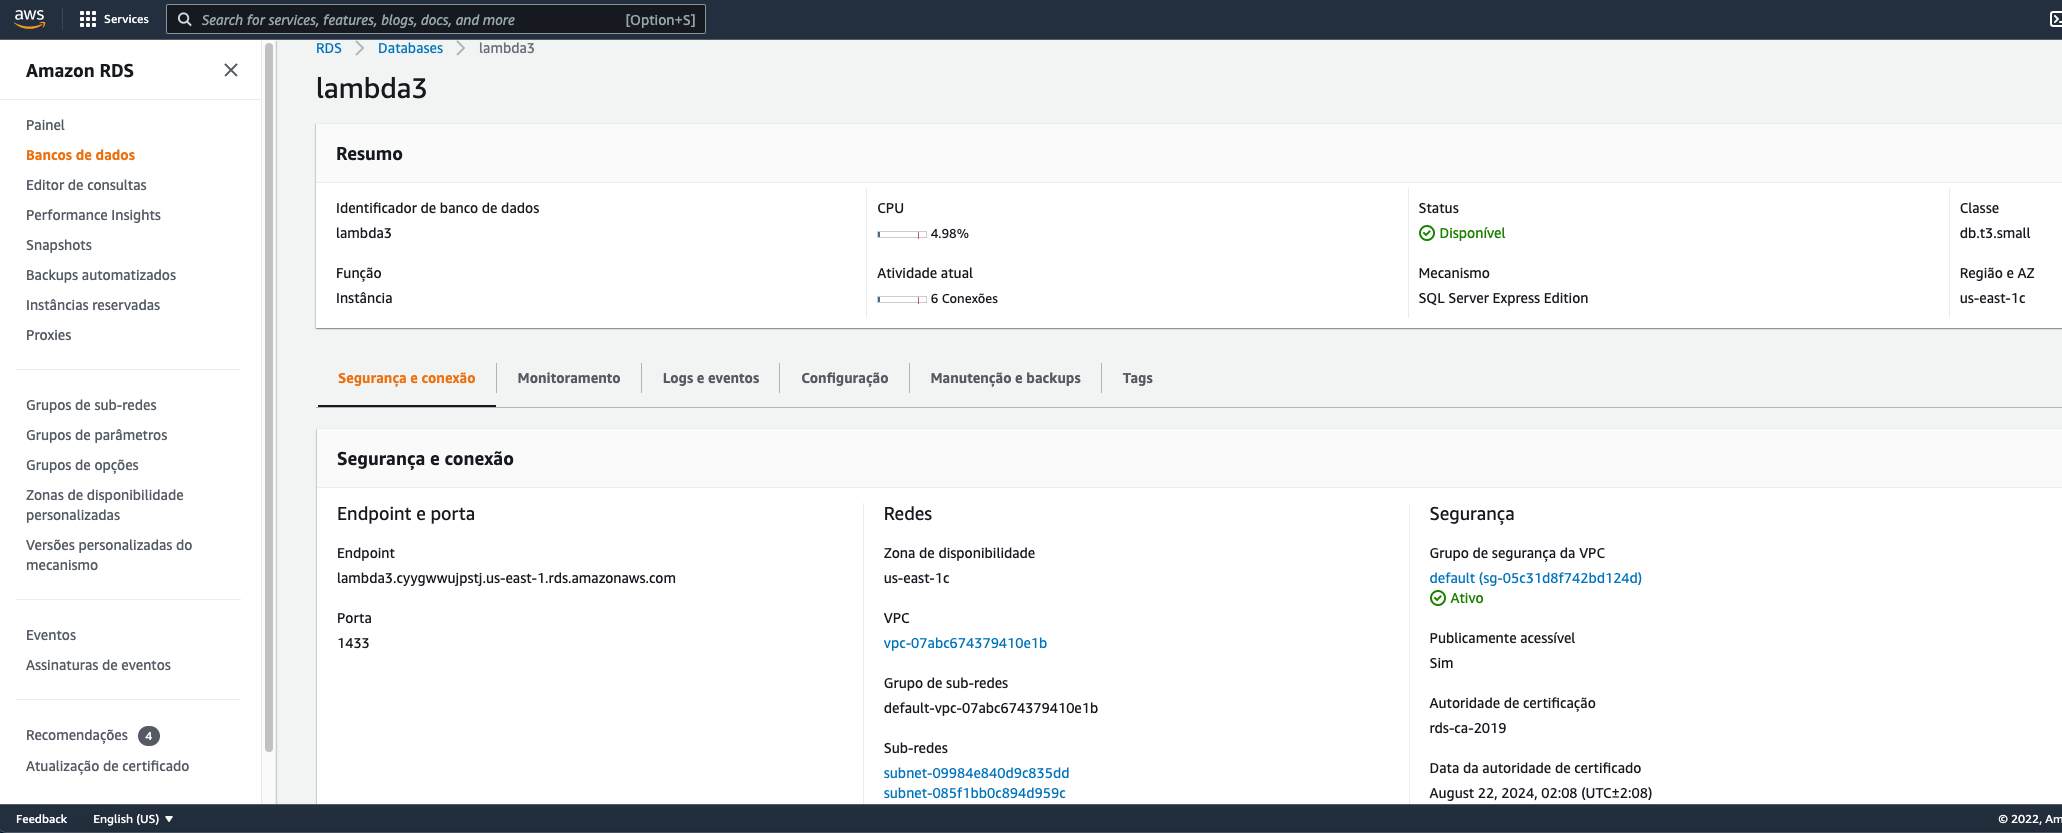Open VPC vpc-07abc674379410e1b link
Image resolution: width=2062 pixels, height=833 pixels.
click(x=965, y=643)
